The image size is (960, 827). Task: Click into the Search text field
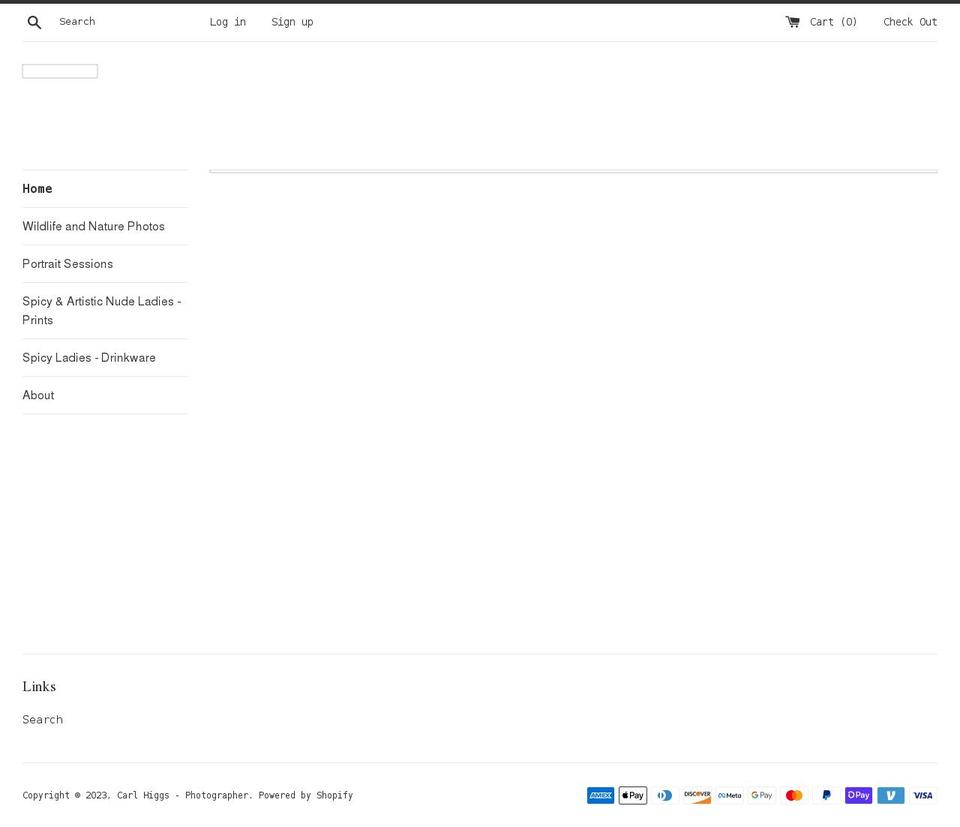point(122,22)
